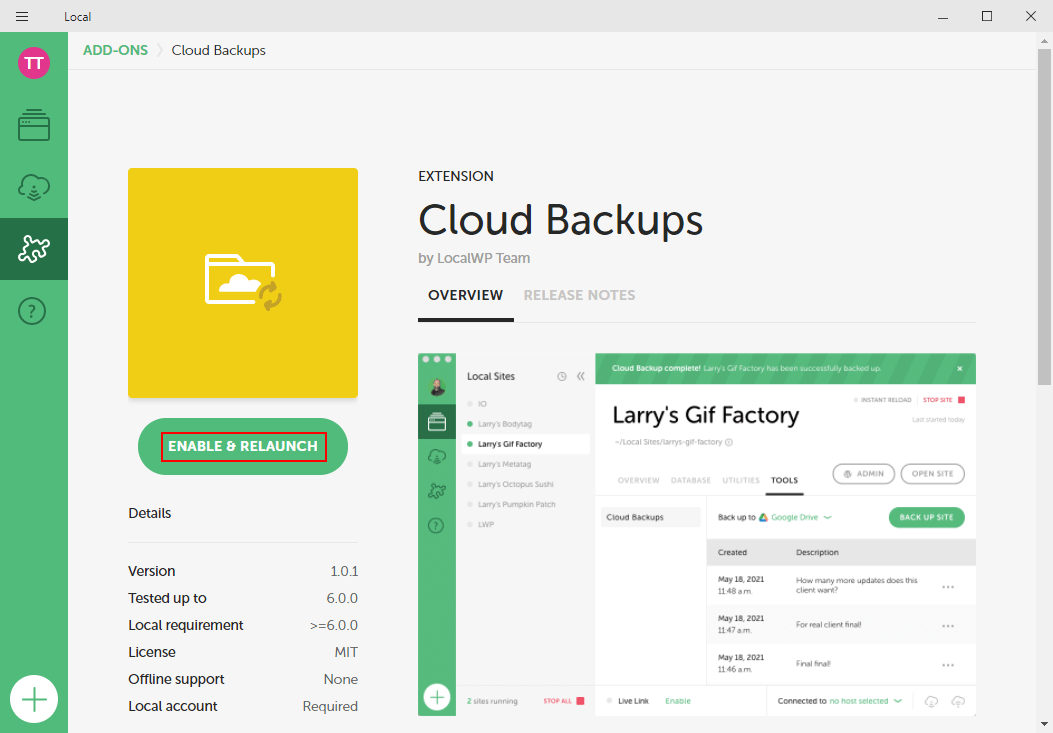This screenshot has width=1053, height=733.
Task: Click Local account value Required
Action: (x=330, y=706)
